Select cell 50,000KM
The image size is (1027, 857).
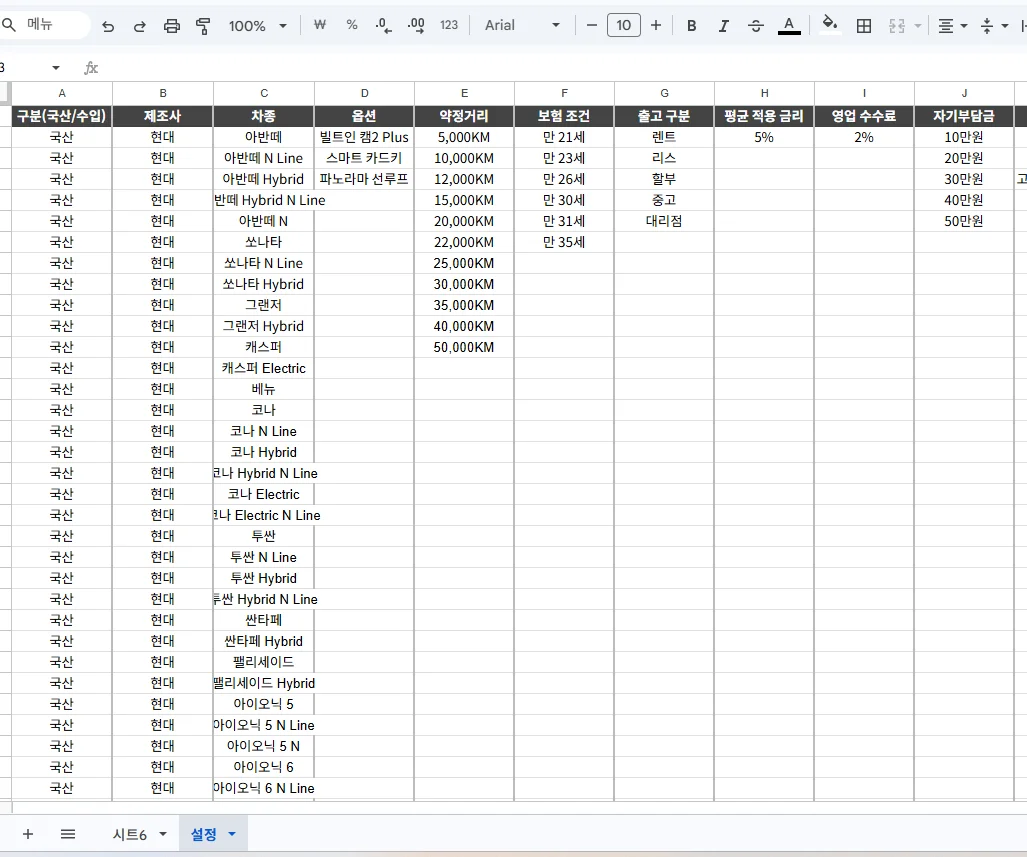pyautogui.click(x=464, y=347)
